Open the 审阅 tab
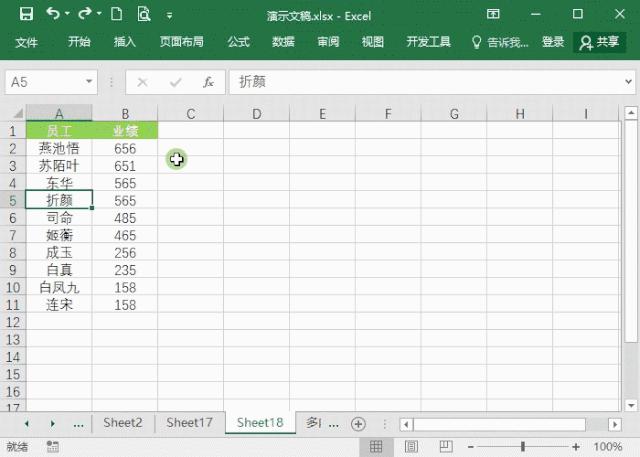Screen dimensions: 640x457 328,42
